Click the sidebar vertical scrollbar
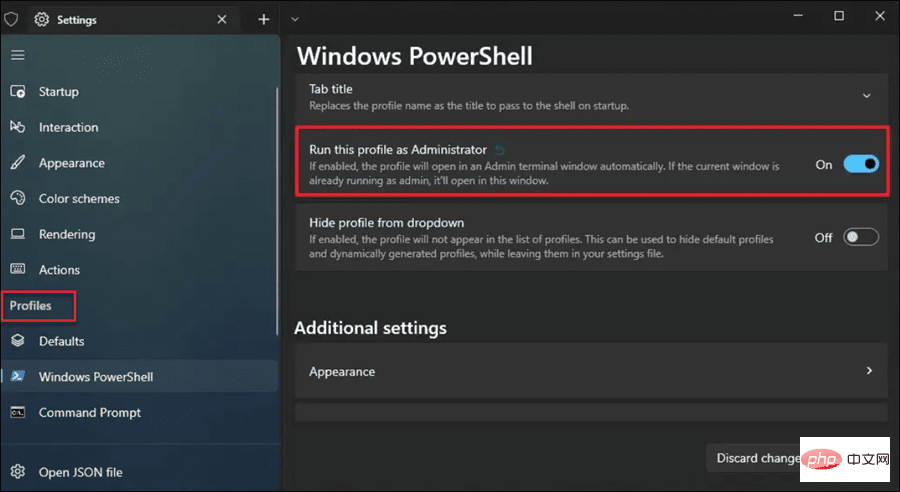 (x=277, y=211)
